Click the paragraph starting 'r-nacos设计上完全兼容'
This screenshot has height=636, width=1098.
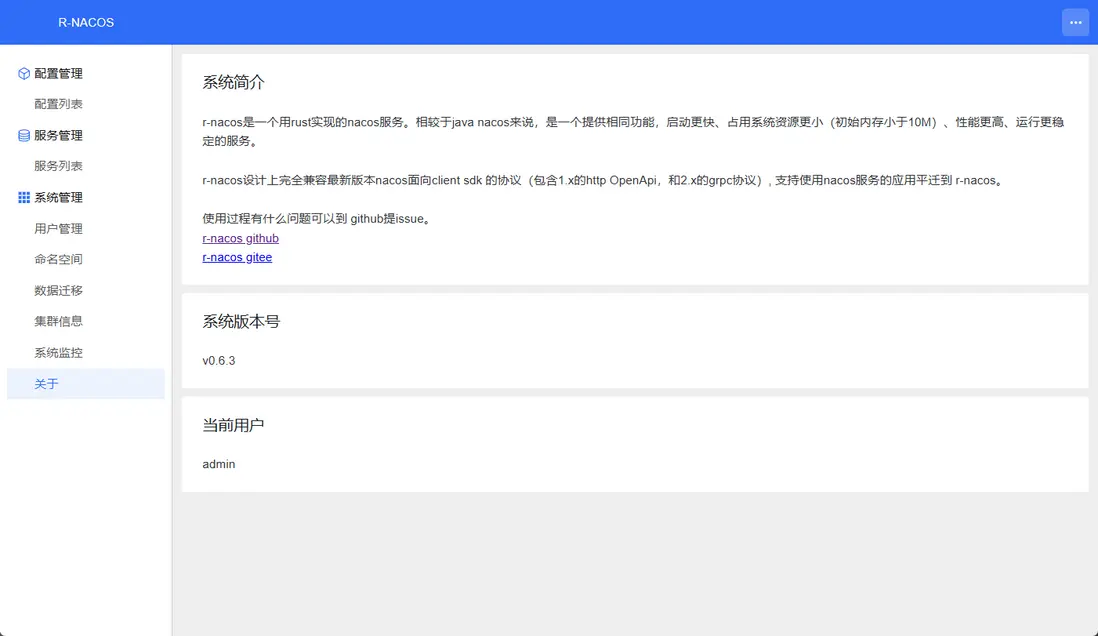(x=604, y=180)
